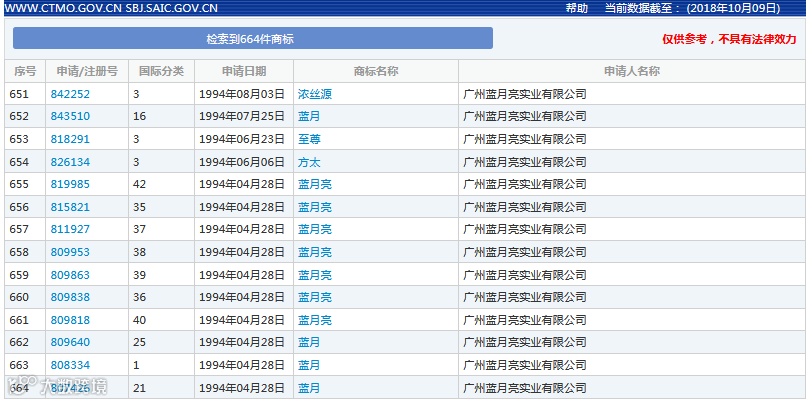This screenshot has width=812, height=402.
Task: Open the trademark name 浓丝源
Action: pos(315,94)
